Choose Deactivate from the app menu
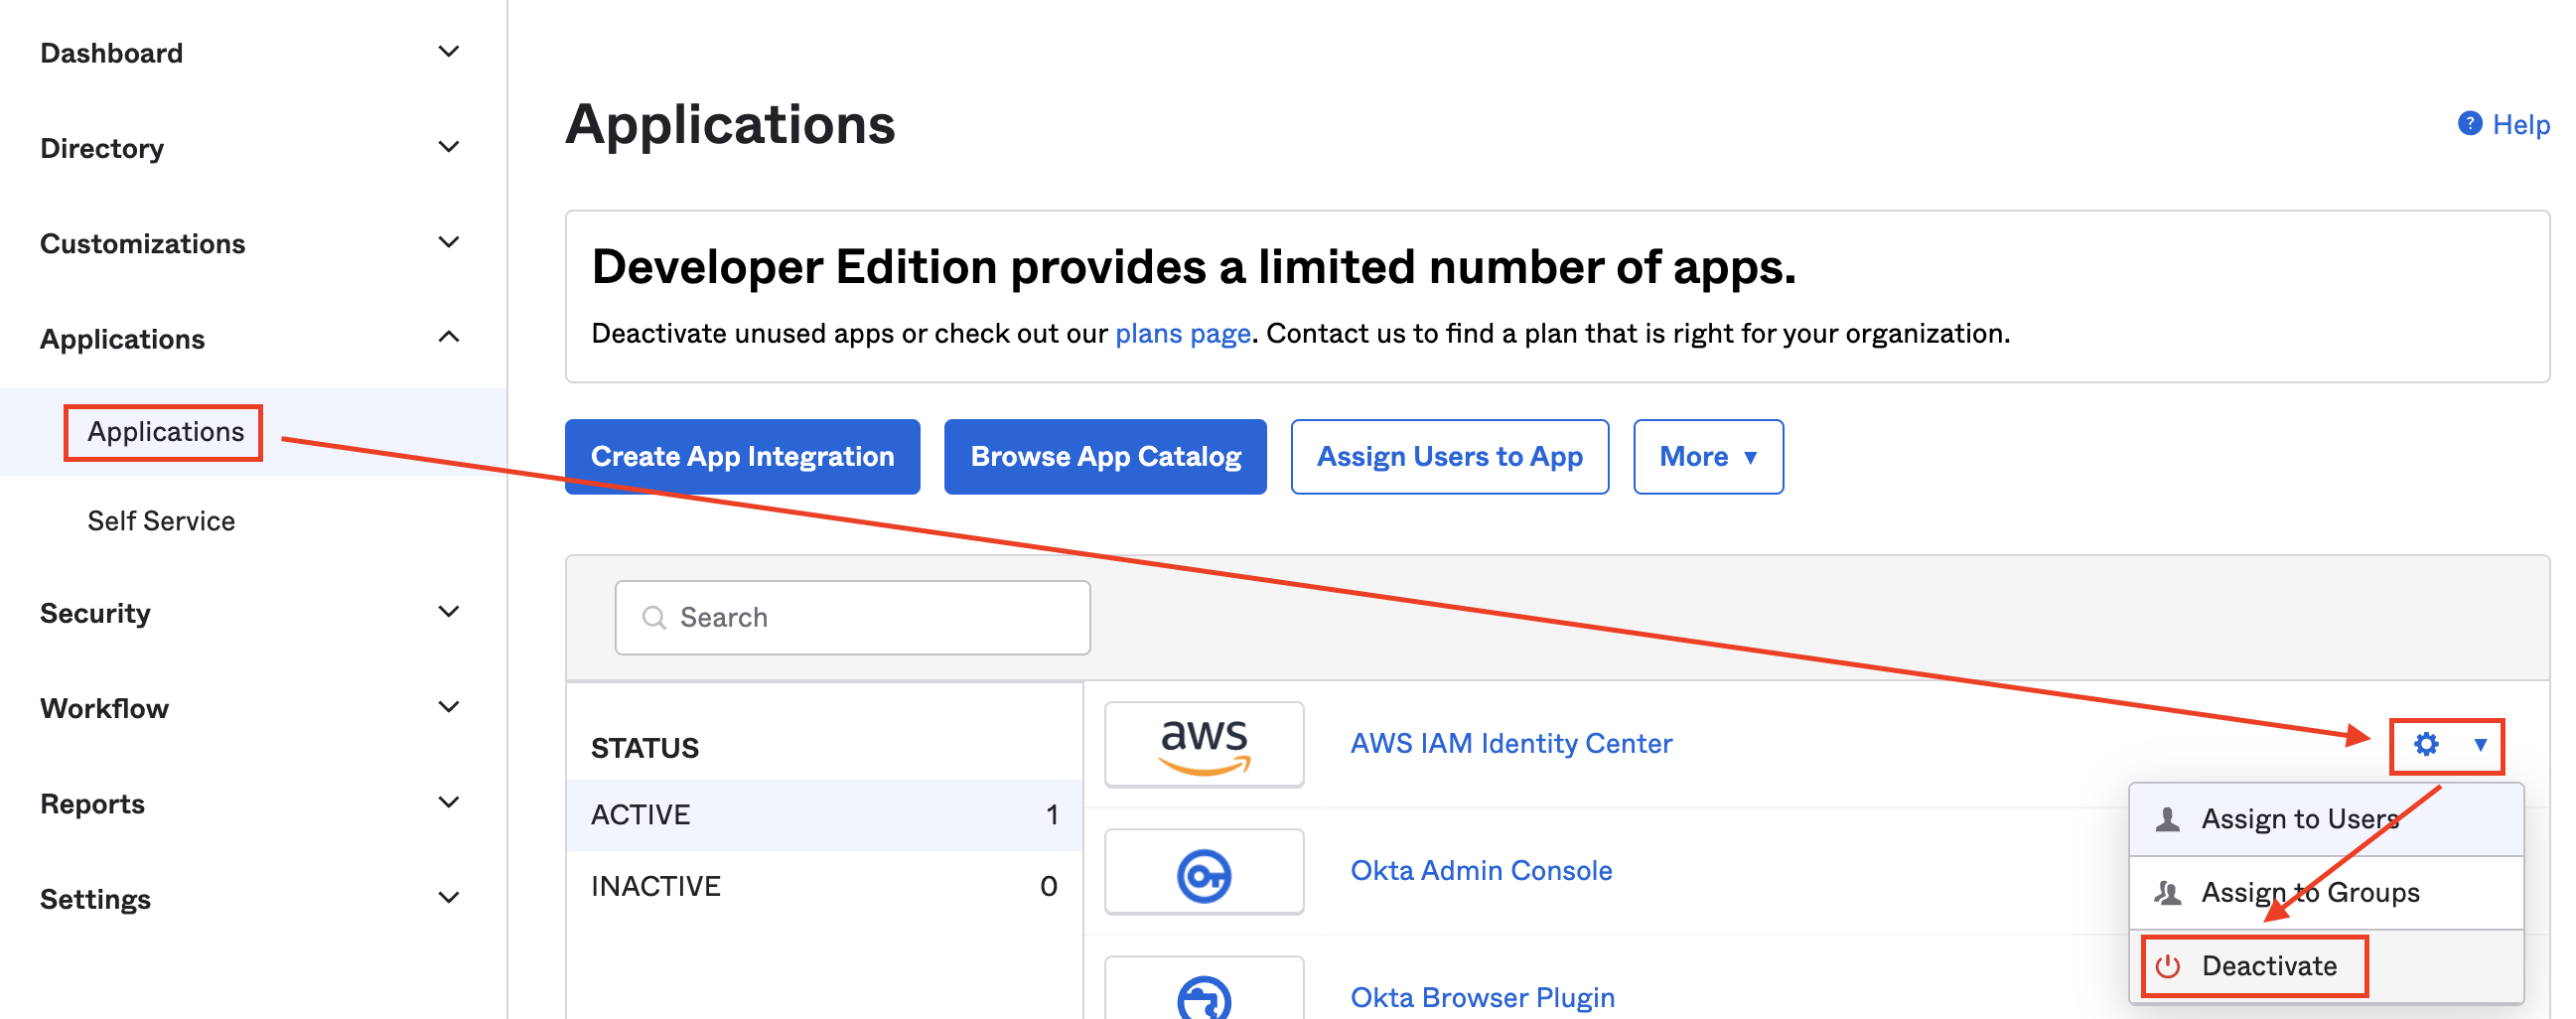Viewport: 2576px width, 1019px height. 2326,966
